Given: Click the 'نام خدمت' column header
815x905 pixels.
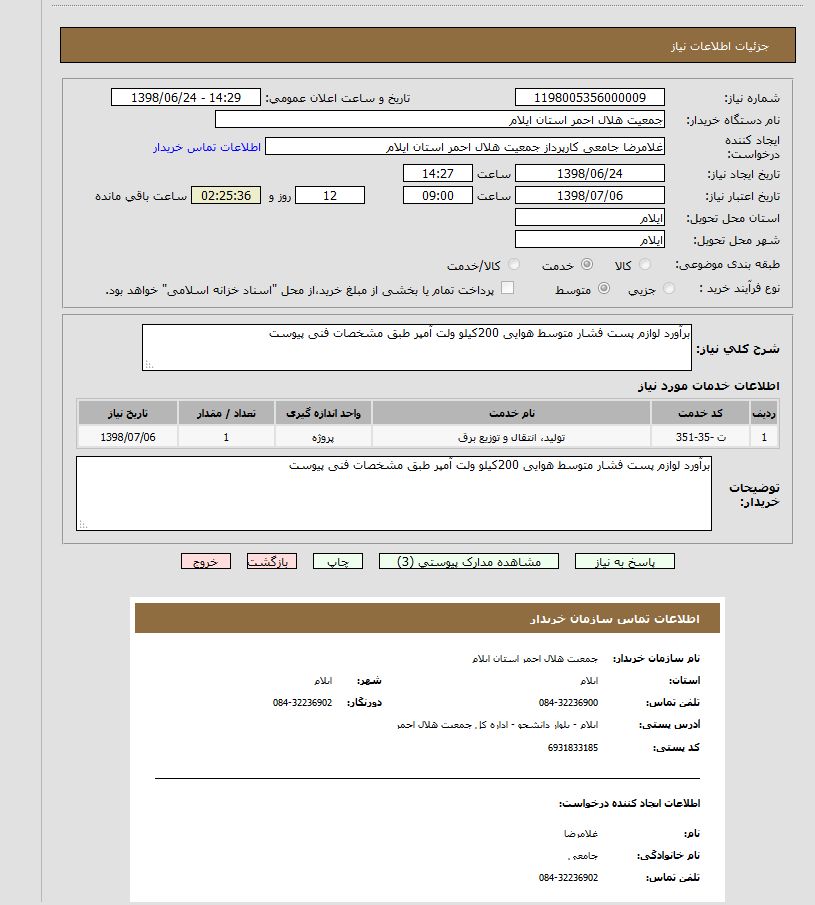Looking at the screenshot, I should (x=511, y=413).
